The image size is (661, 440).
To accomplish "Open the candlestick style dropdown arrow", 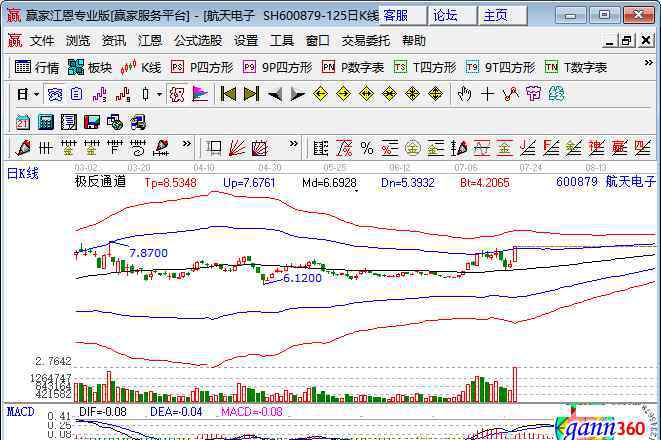I will (159, 94).
